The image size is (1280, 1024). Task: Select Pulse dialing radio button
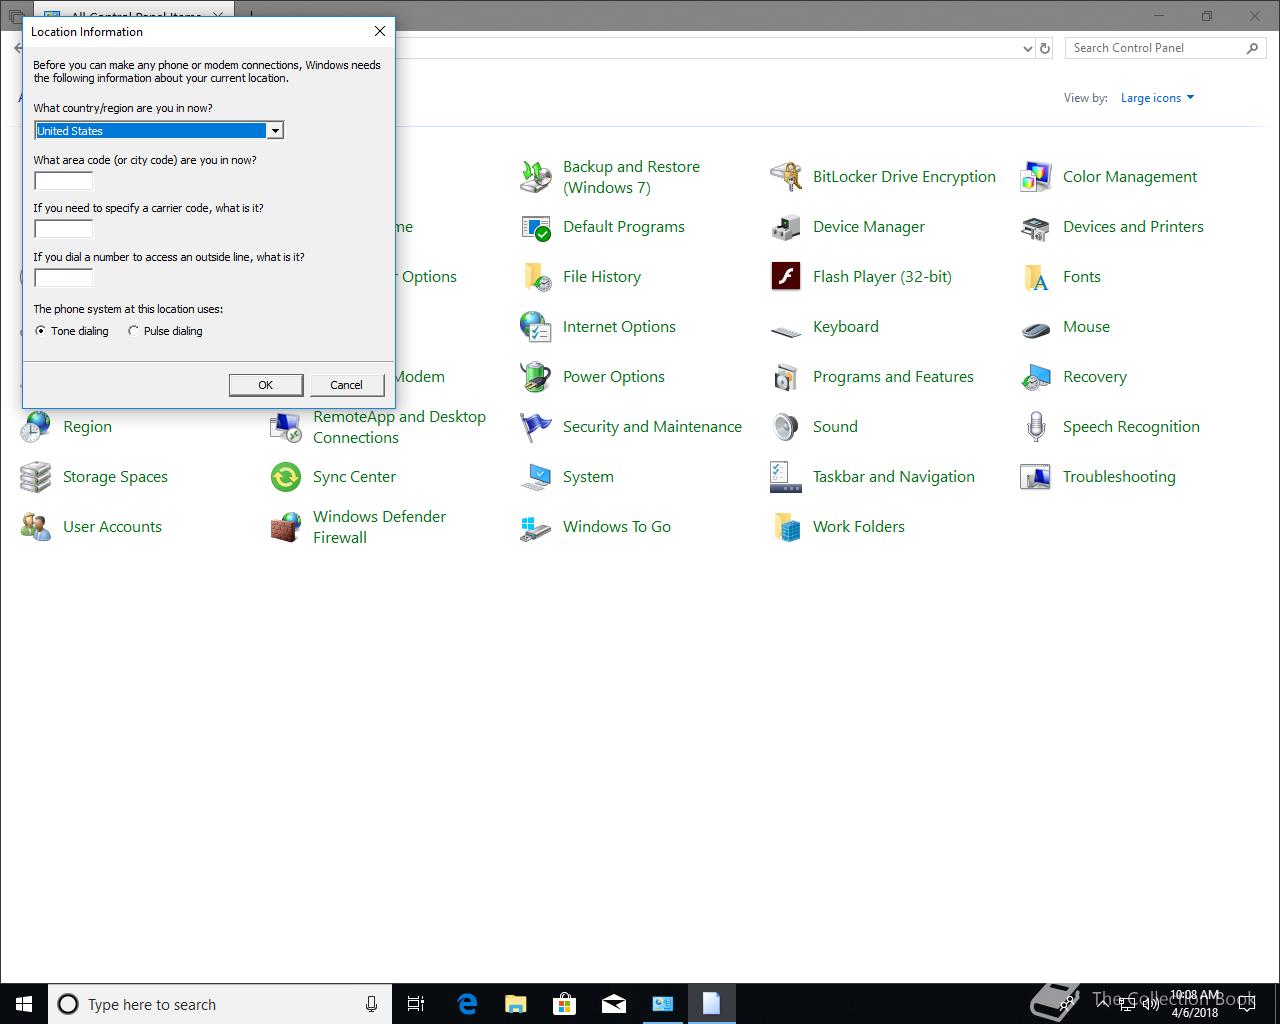point(133,331)
